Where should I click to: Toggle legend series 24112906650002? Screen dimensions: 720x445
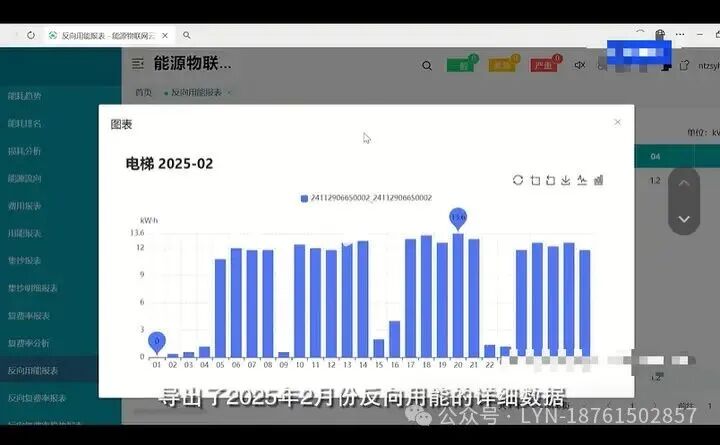366,198
